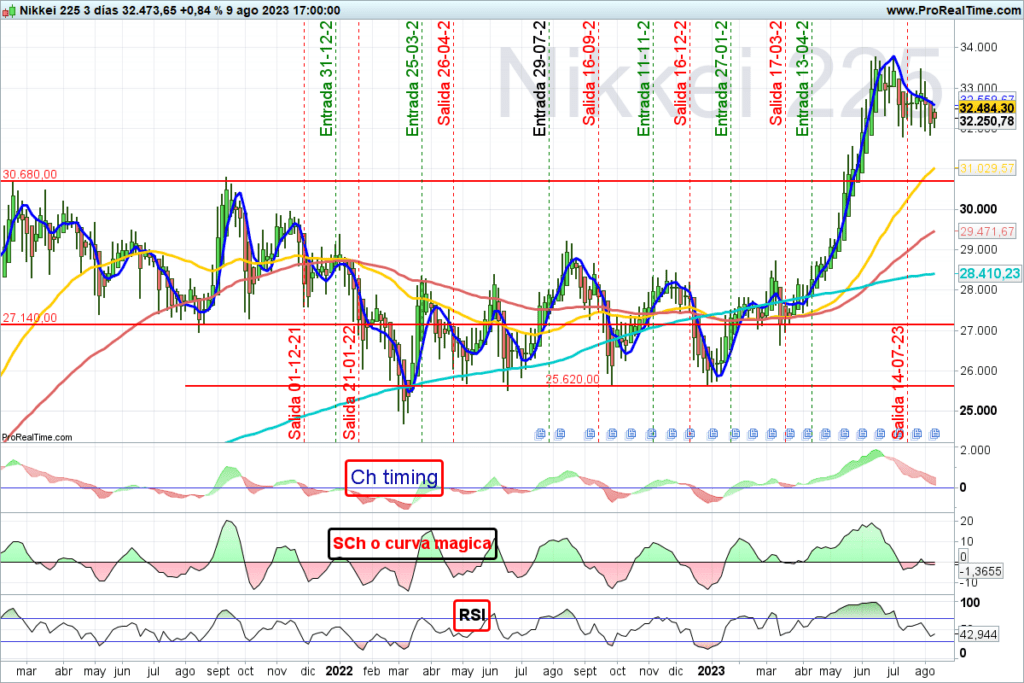This screenshot has width=1024, height=683.
Task: Select the 'Salida 17-03-2' vertical label
Action: (x=776, y=73)
